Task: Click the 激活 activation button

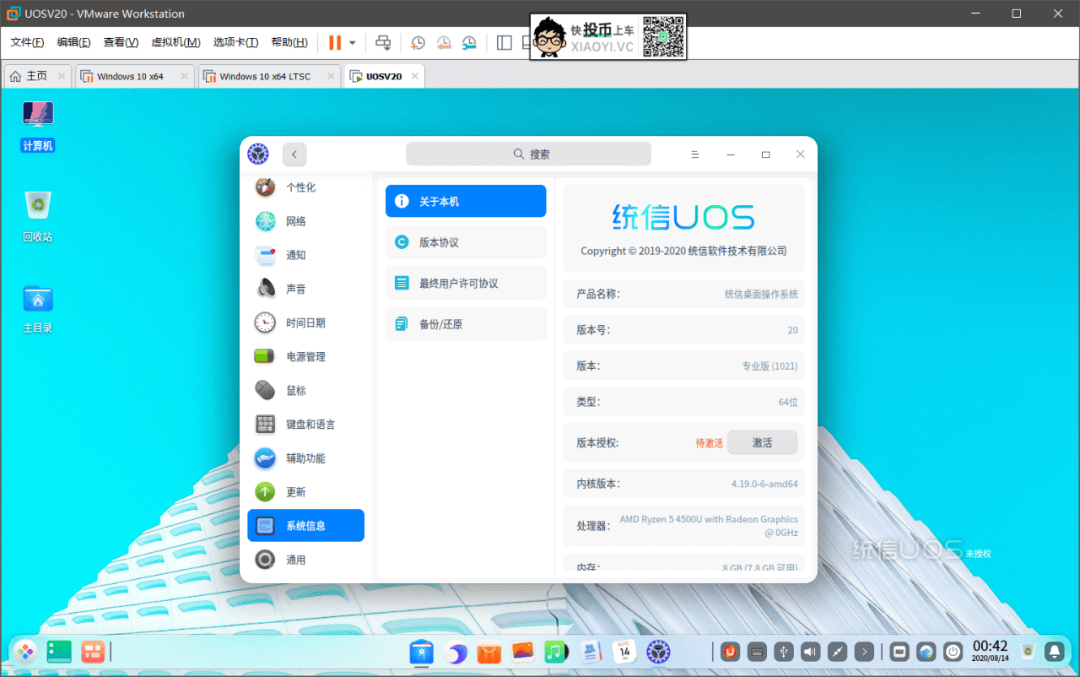Action: 762,442
